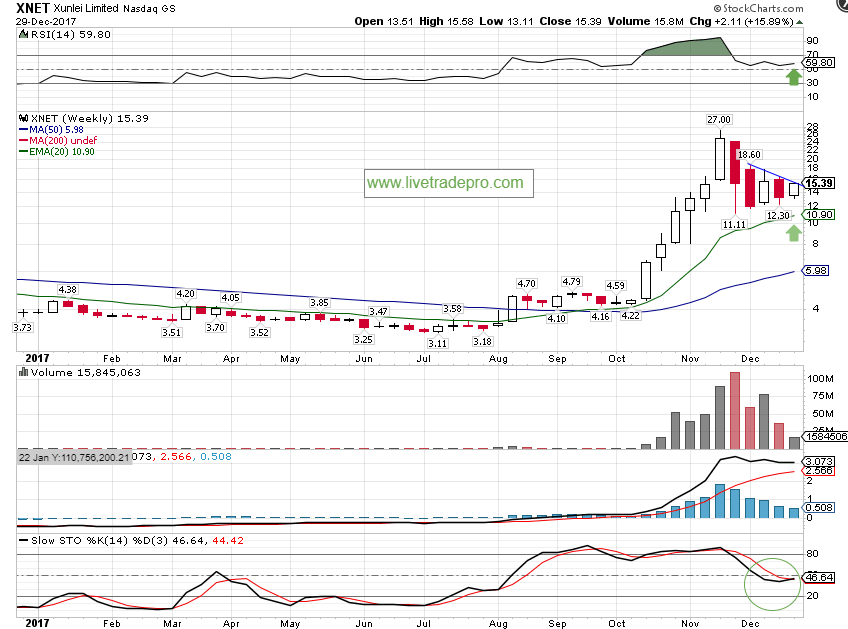The image size is (848, 629).
Task: Click the 46.64 stochastic value tag
Action: pyautogui.click(x=819, y=578)
